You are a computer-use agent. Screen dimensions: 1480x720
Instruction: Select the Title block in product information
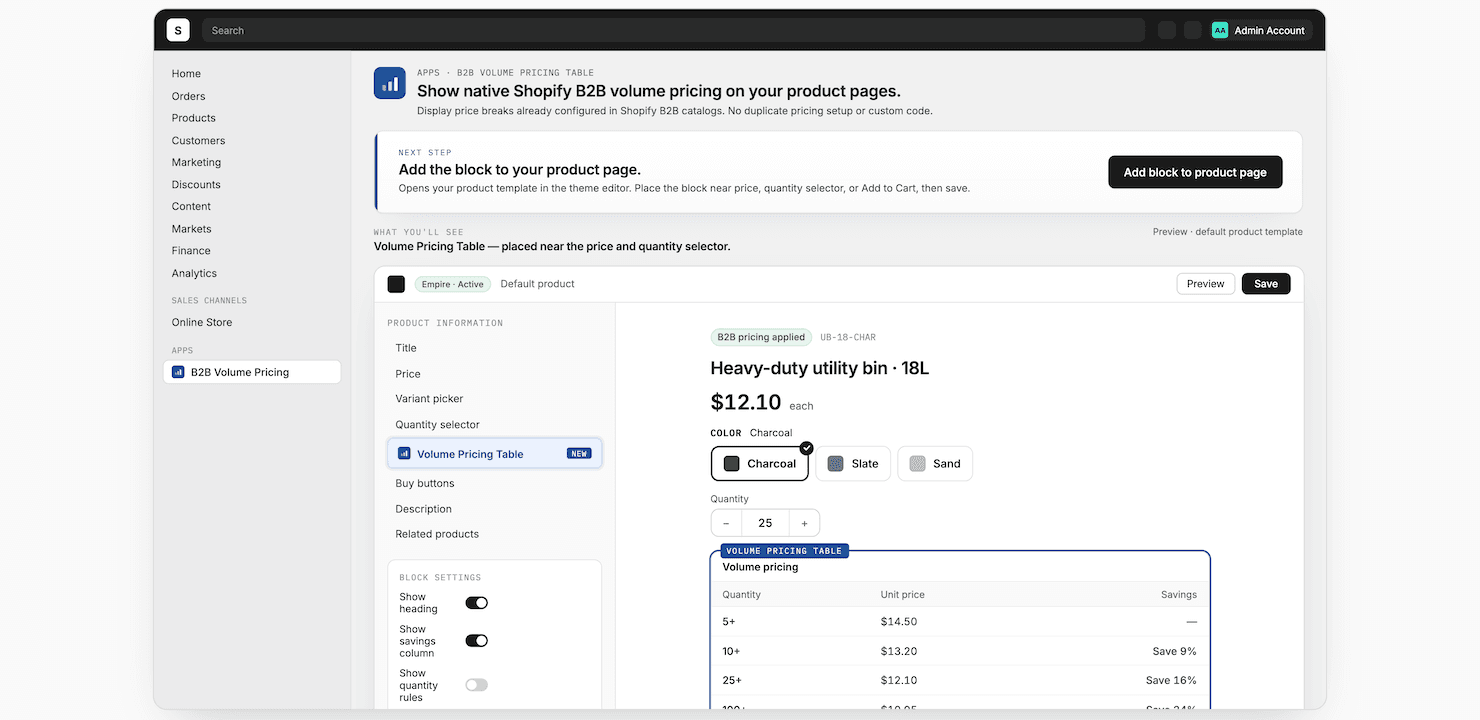[x=406, y=348]
